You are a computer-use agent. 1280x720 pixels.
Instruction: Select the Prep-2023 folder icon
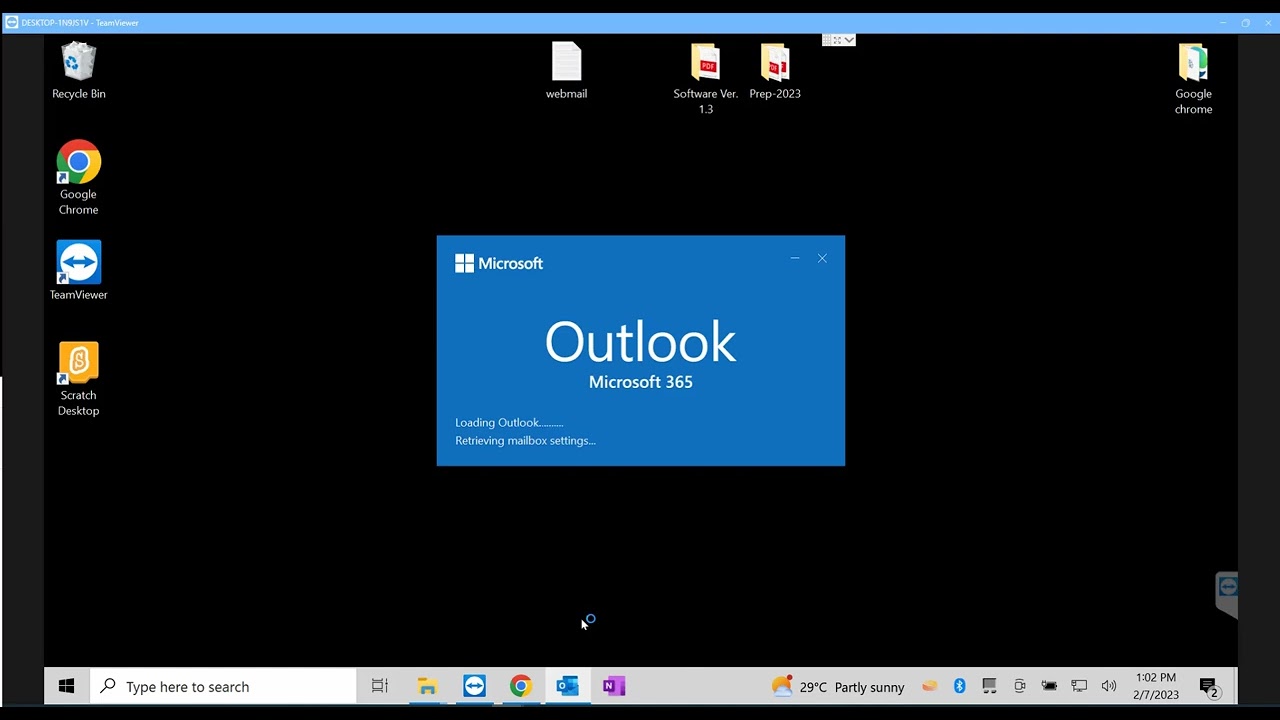(775, 70)
